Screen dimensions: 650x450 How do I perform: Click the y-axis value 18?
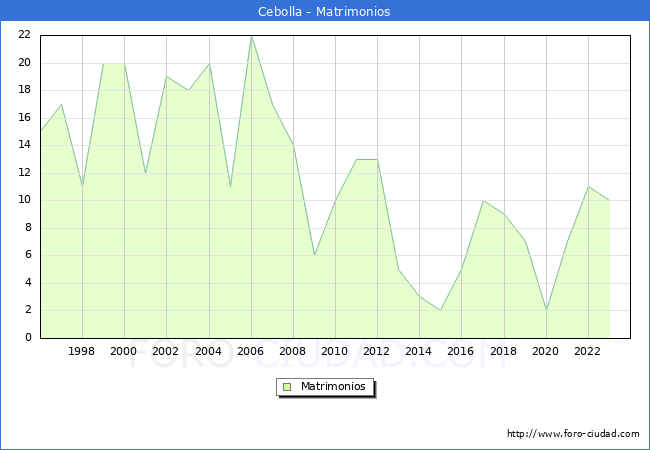coord(24,90)
